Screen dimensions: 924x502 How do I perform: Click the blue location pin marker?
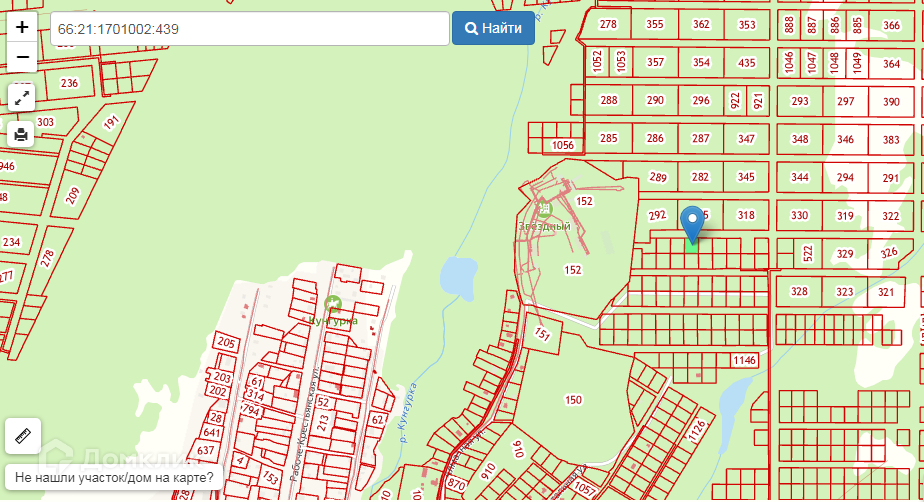[692, 224]
